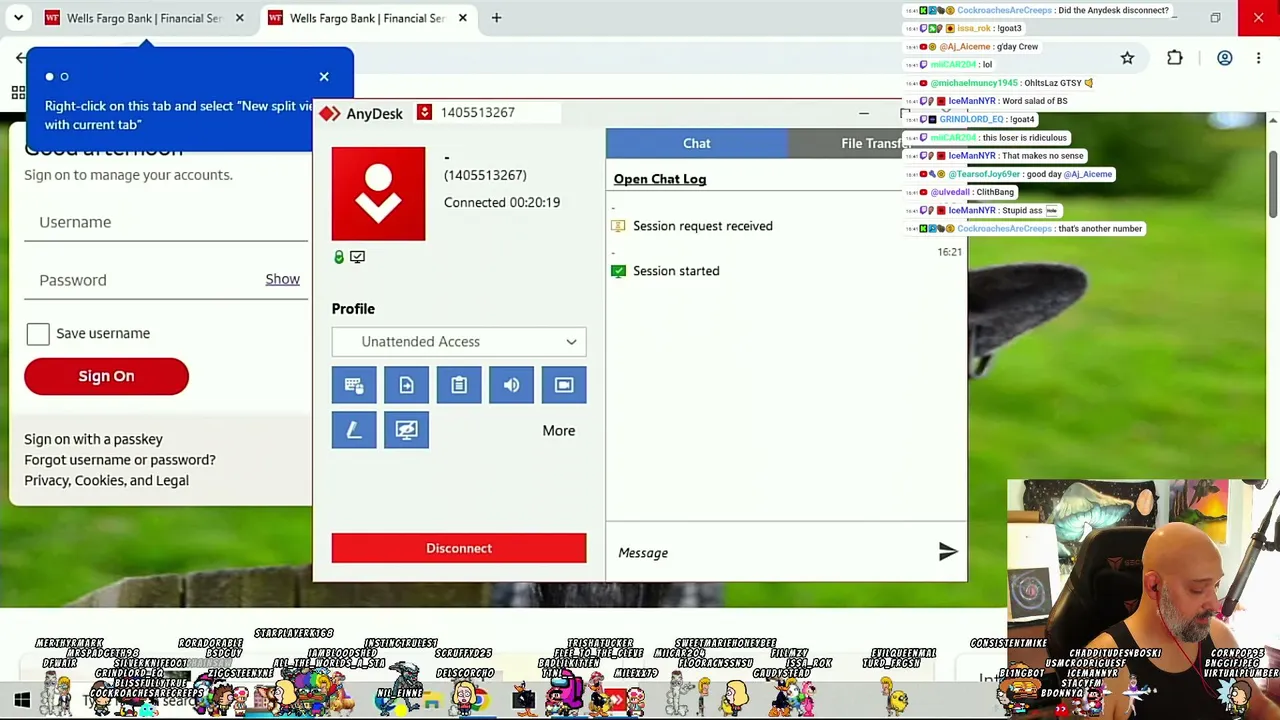Toggle sound transmission permission in AnyDesk
The width and height of the screenshot is (1280, 720).
[x=511, y=385]
